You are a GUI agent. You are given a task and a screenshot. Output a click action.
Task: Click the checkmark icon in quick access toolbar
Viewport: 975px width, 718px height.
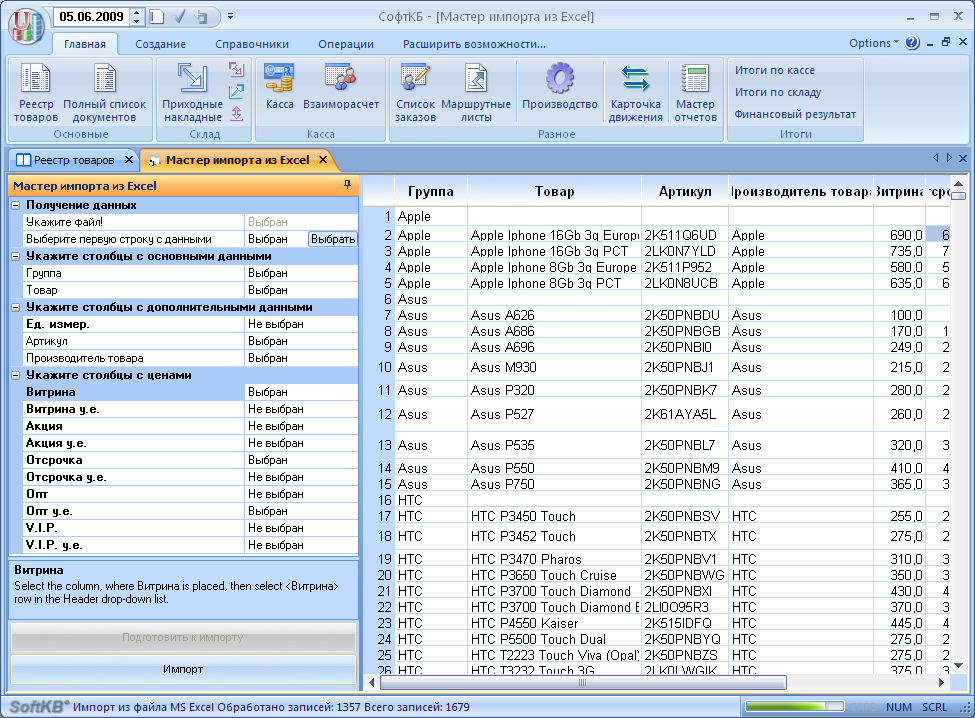coord(180,17)
